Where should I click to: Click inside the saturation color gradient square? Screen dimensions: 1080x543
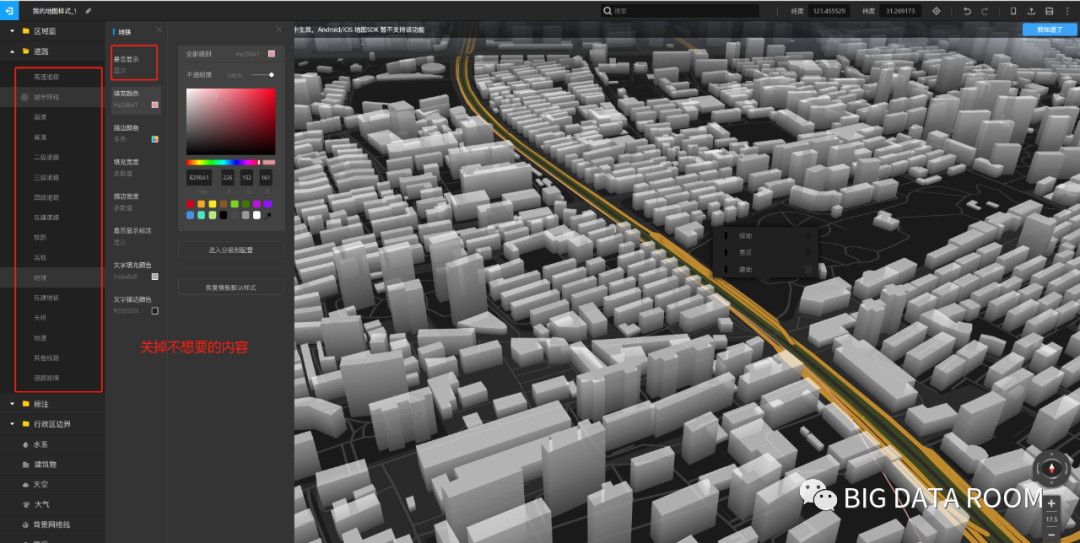pyautogui.click(x=231, y=121)
